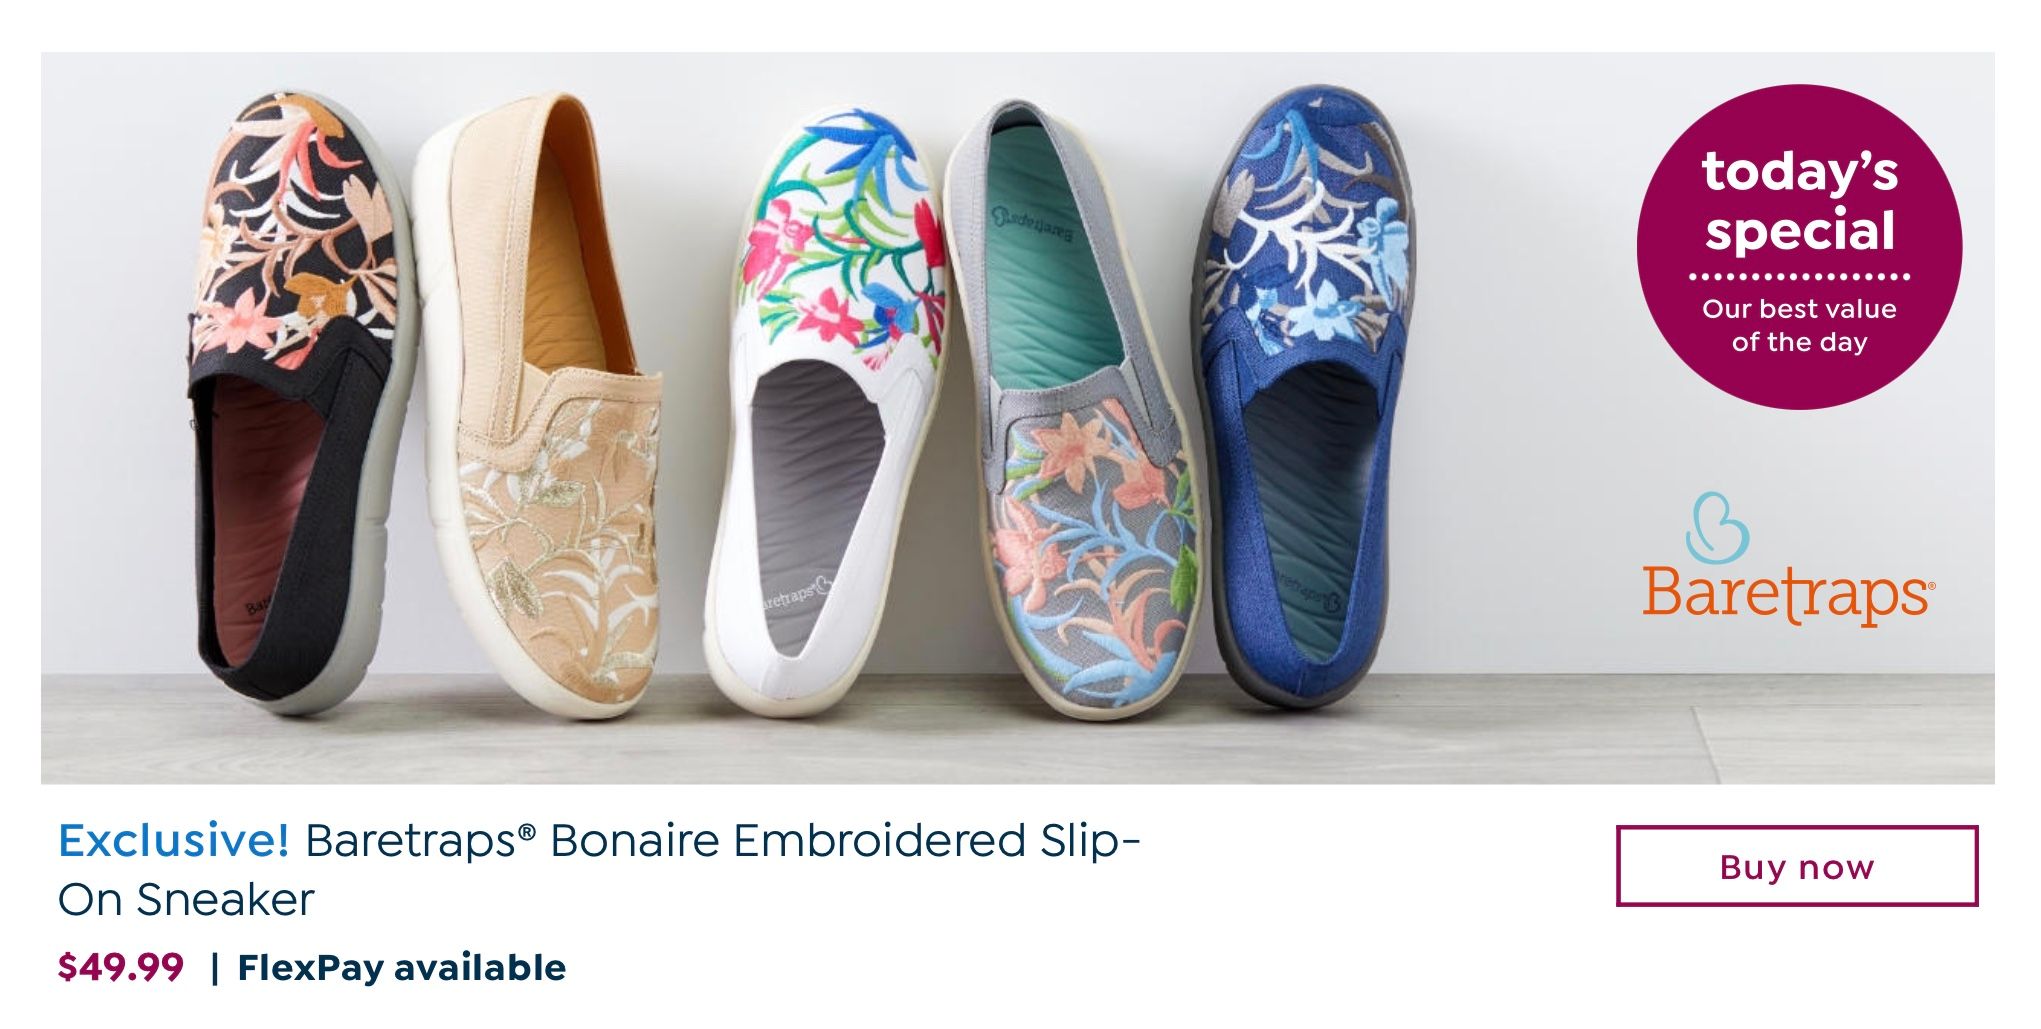This screenshot has height=1029, width=2041.
Task: Click the orange Baretraps wordmark text
Action: click(1789, 595)
